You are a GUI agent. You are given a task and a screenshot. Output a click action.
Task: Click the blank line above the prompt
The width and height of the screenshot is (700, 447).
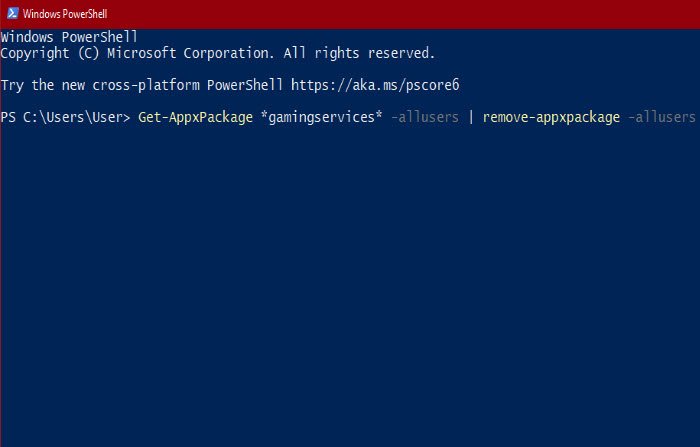pos(300,101)
